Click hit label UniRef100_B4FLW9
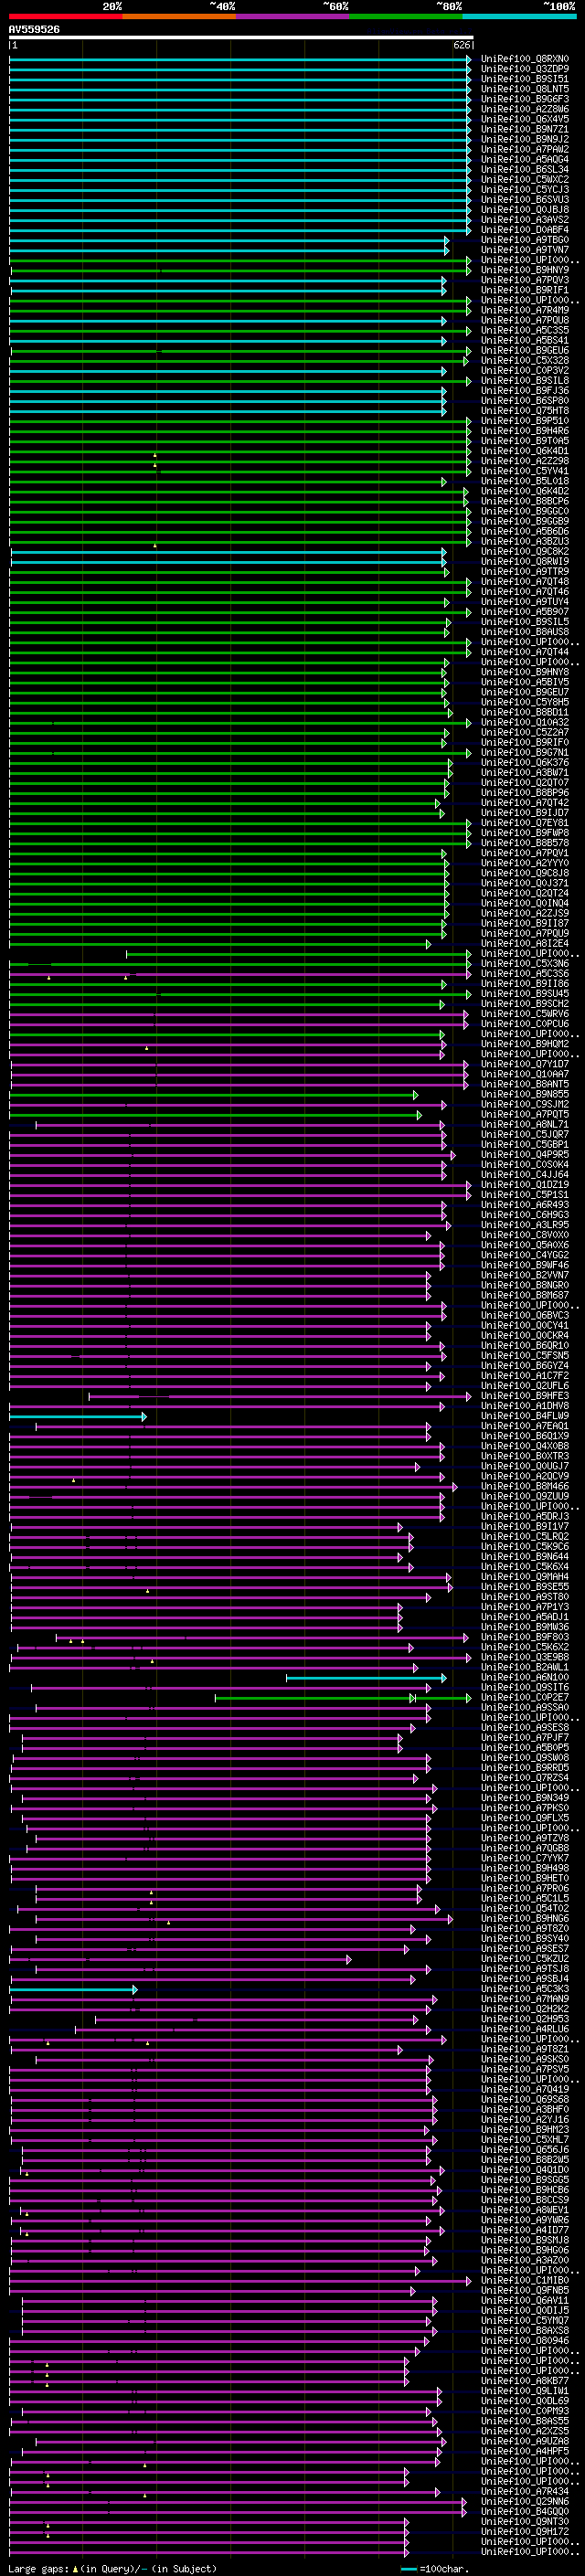The height and width of the screenshot is (2576, 585). [x=525, y=1416]
